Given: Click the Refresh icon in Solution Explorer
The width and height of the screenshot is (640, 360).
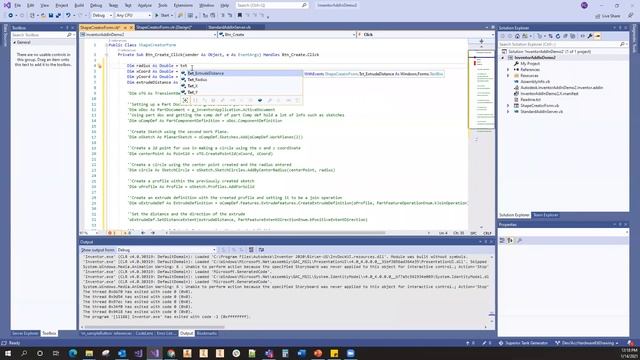Looking at the screenshot, I should point(558,36).
